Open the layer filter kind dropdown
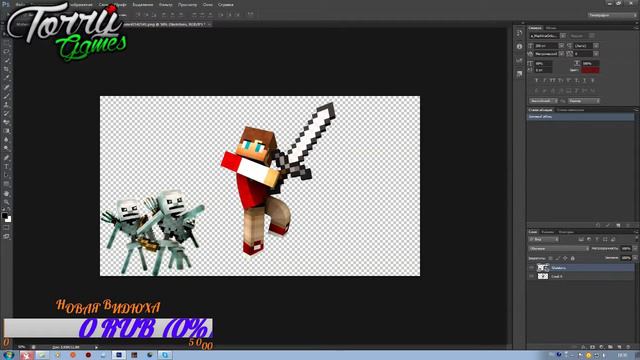 (544, 239)
